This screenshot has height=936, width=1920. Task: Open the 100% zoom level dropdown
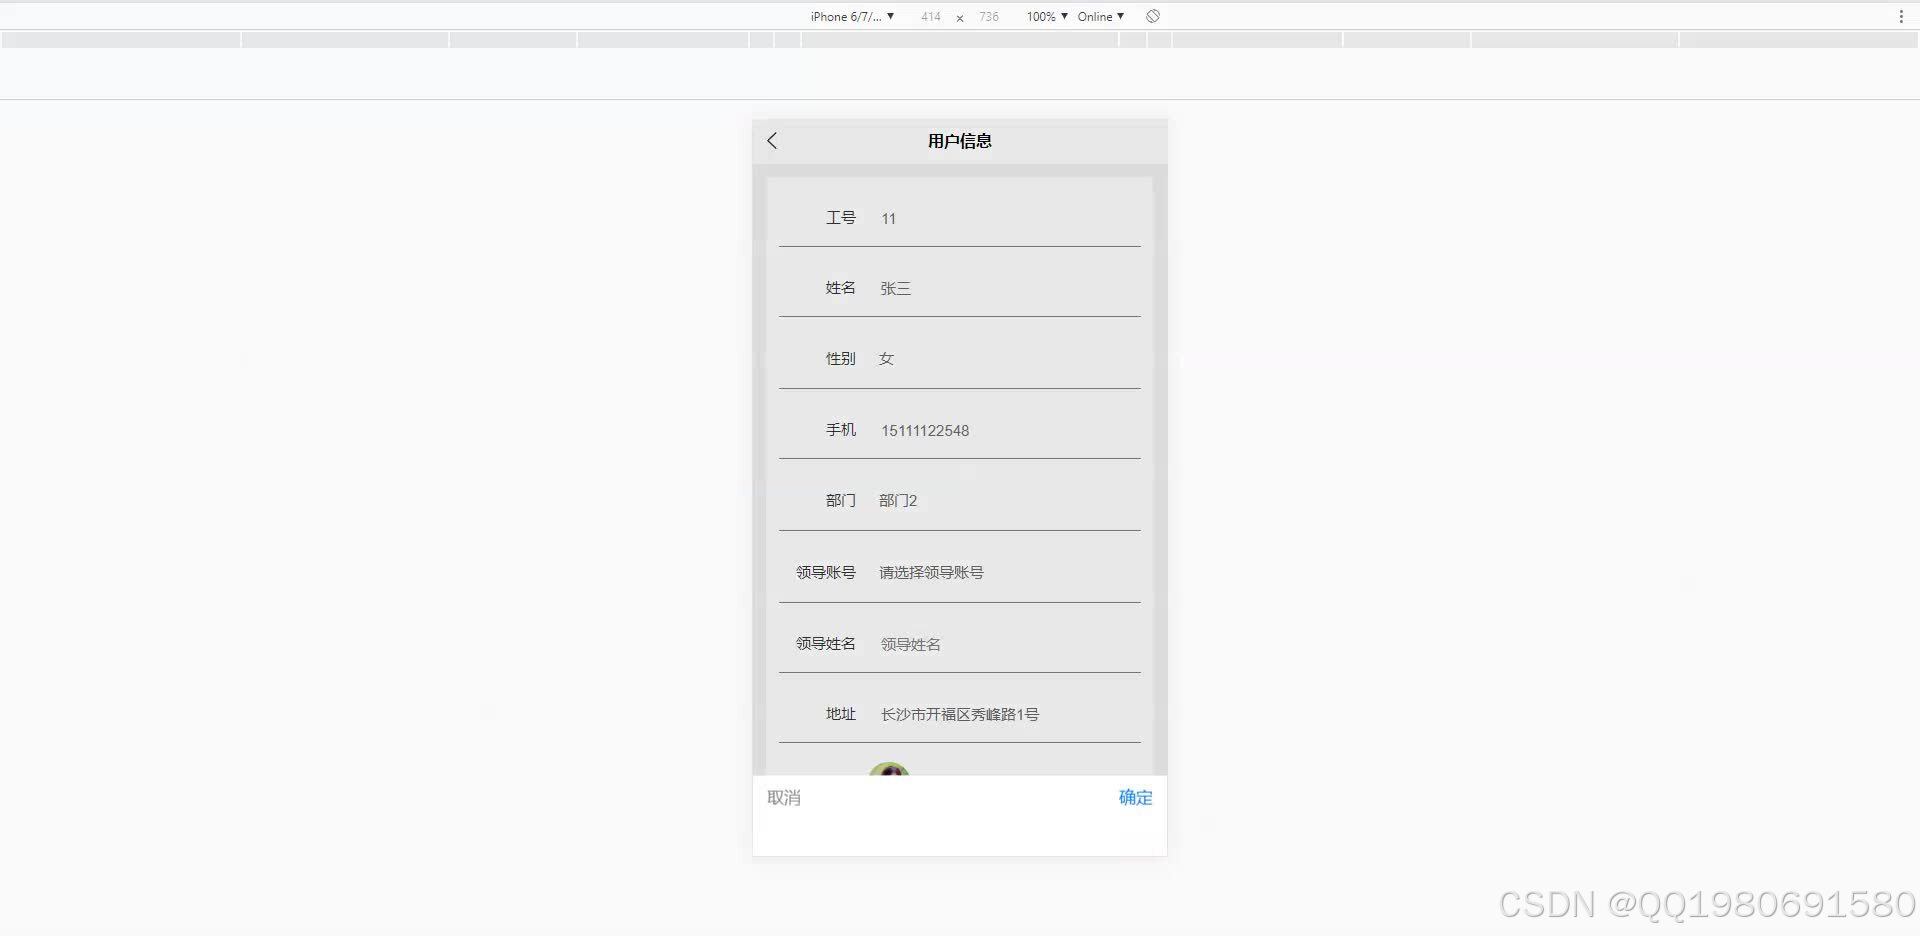pos(1042,16)
